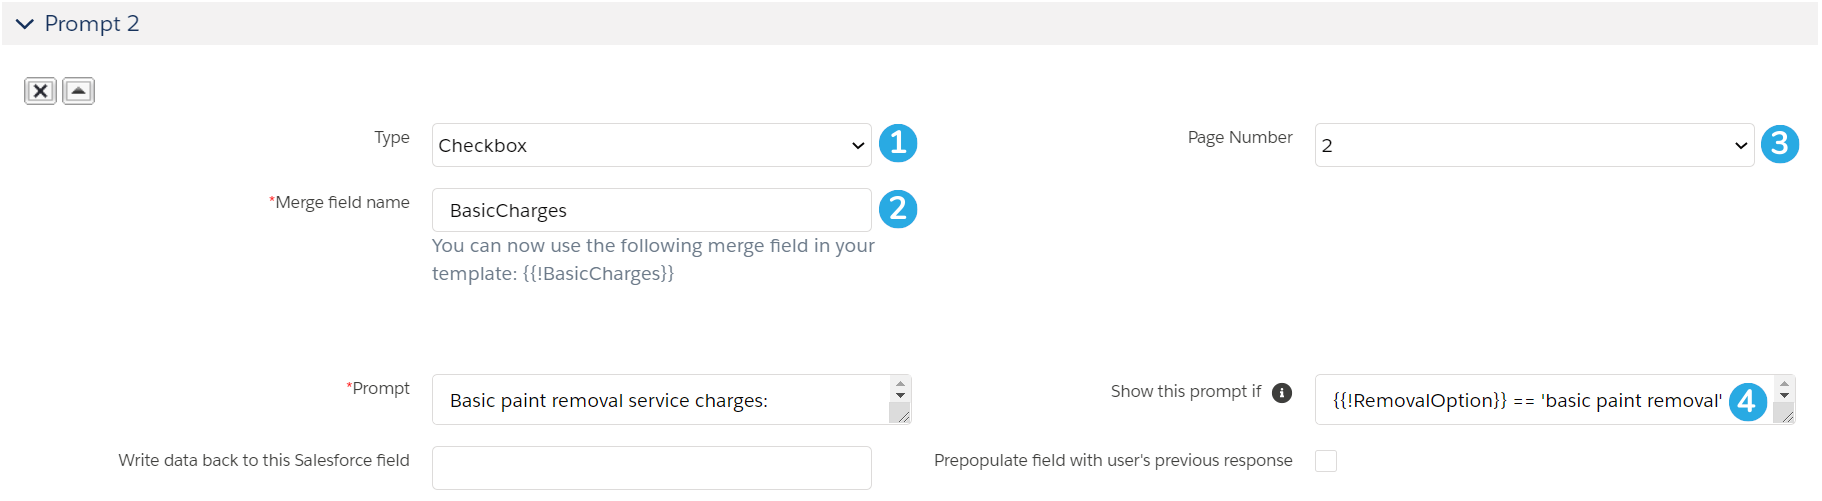Viewport: 1822px width, 501px height.
Task: Click the X delete prompt icon
Action: coord(40,91)
